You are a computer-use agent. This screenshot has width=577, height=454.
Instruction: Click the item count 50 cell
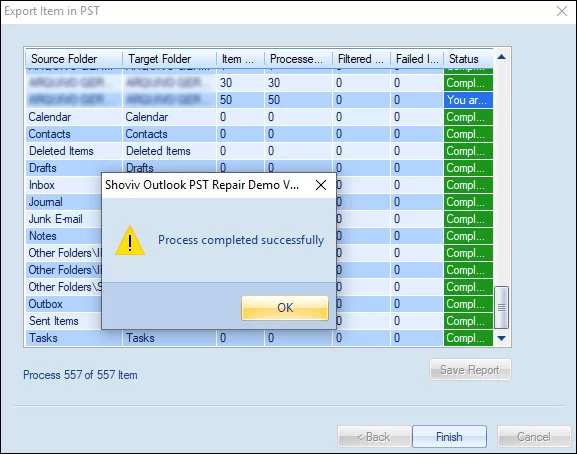[240, 100]
